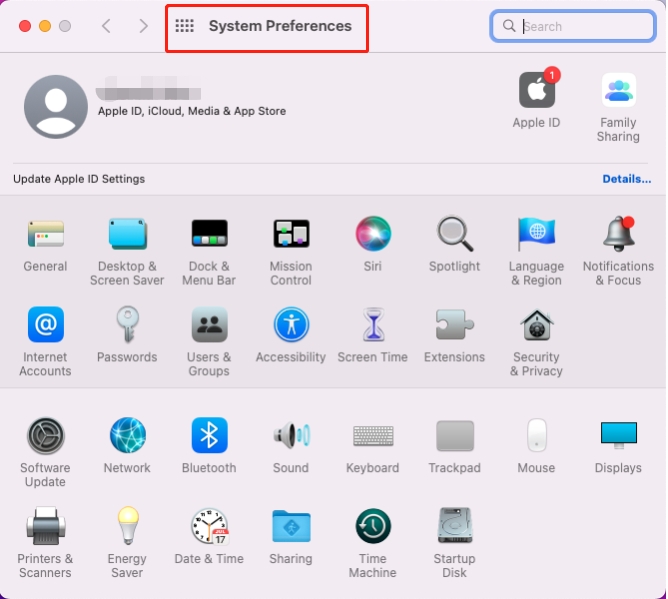Show all preferences using grid button

click(x=184, y=26)
